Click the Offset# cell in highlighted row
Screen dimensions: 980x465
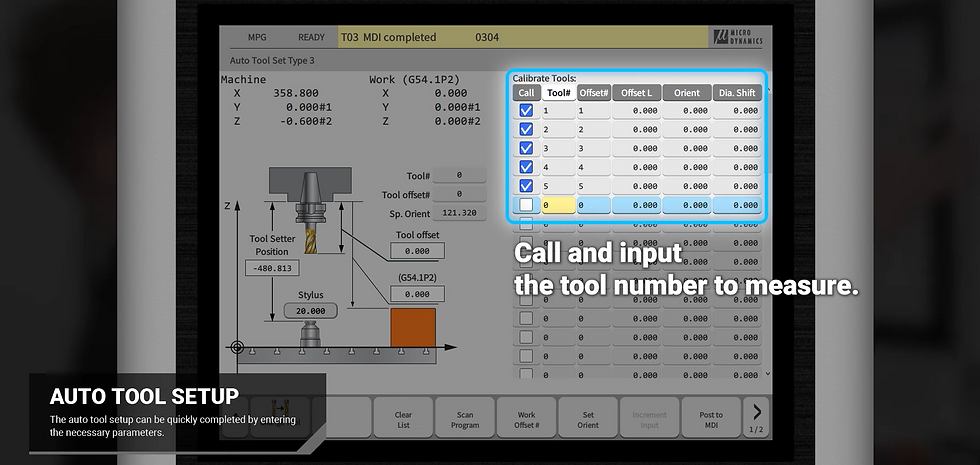[594, 205]
